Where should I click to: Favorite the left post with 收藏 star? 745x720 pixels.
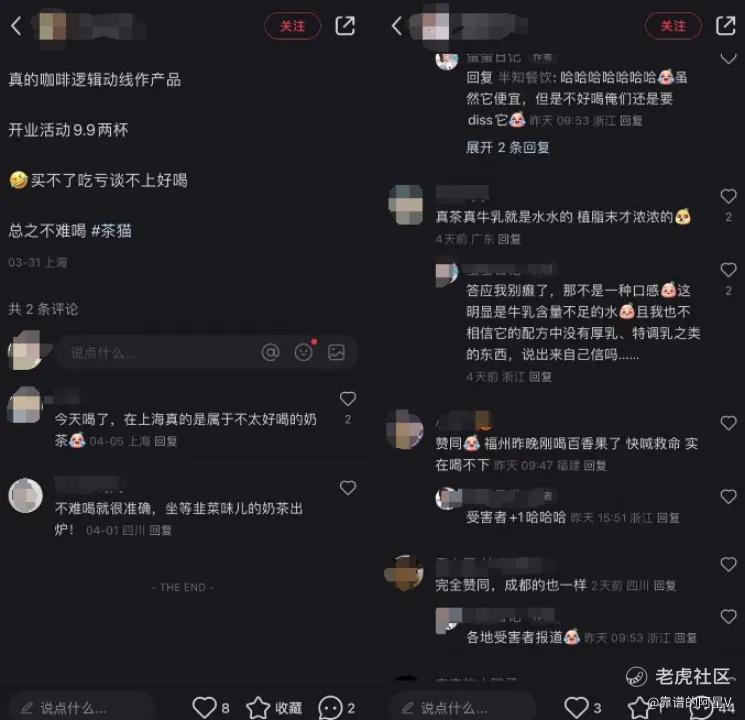click(274, 708)
